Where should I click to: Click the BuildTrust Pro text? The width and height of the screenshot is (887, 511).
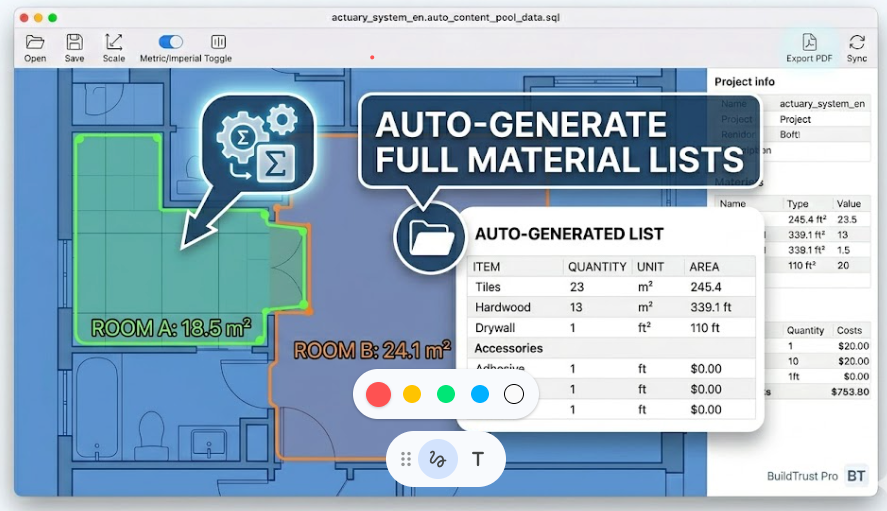[x=802, y=476]
